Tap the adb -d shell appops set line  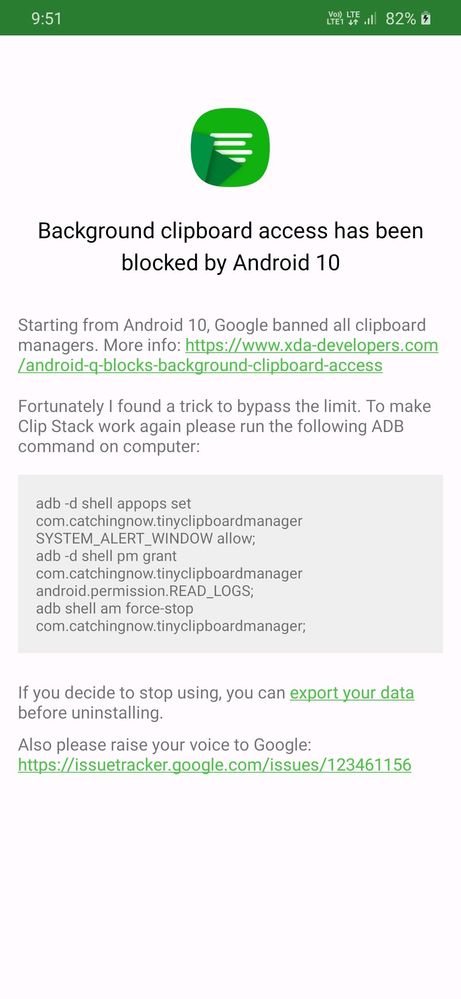pos(113,503)
